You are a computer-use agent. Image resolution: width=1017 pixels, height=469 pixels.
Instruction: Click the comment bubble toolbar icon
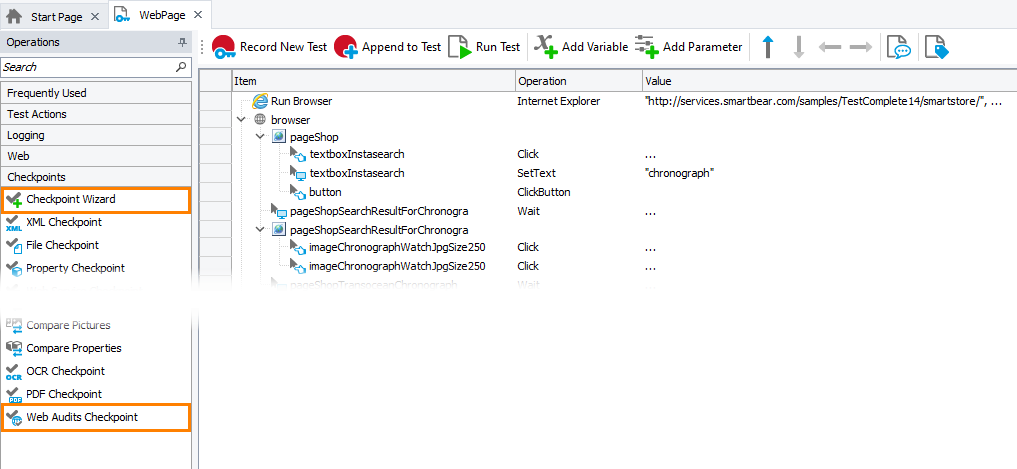899,47
